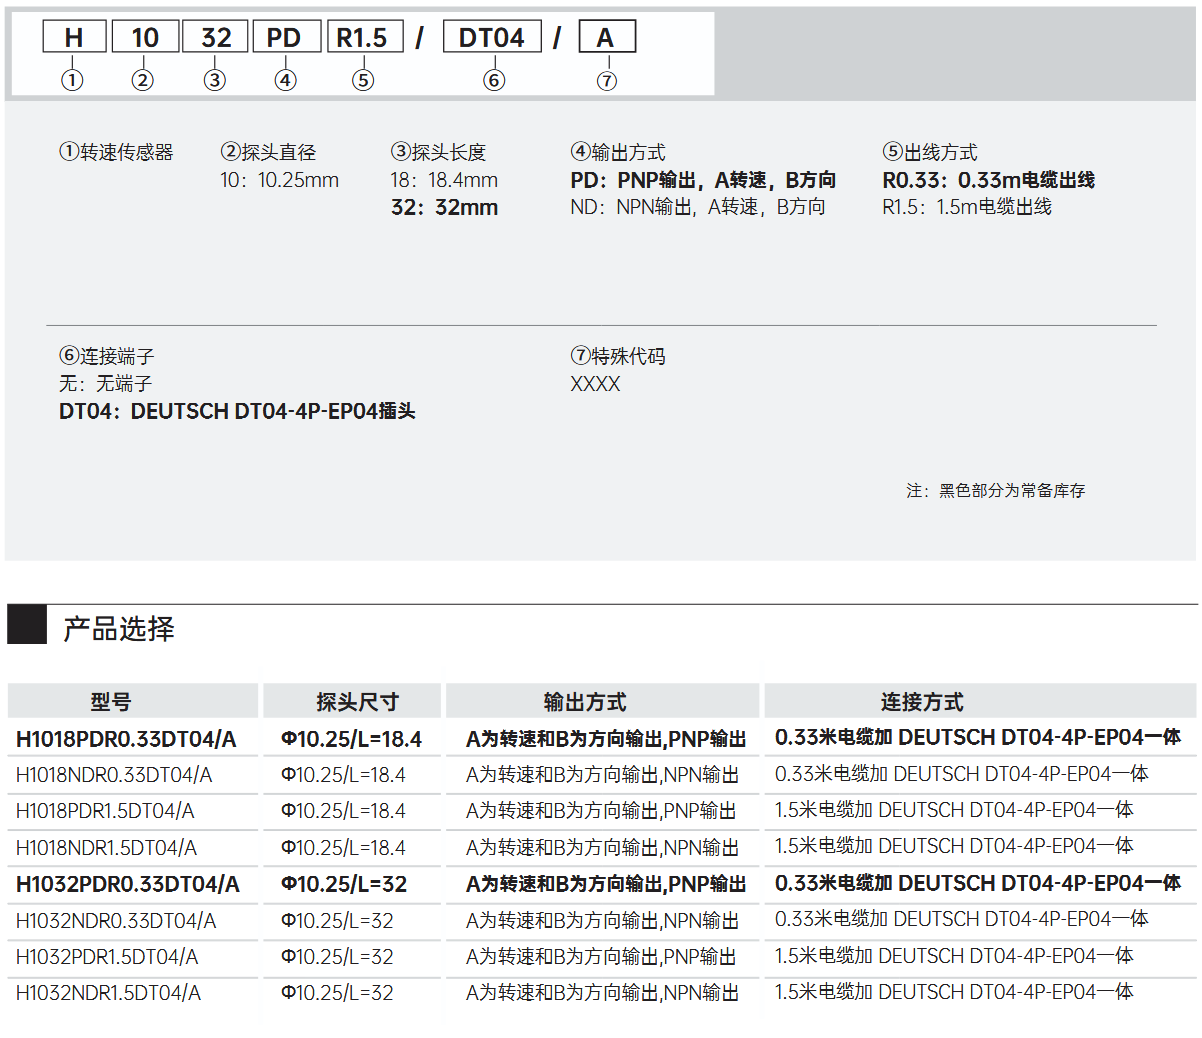Click the R0.33: 0.33m电缆出线 option text
This screenshot has height=1038, width=1202.
click(x=988, y=180)
